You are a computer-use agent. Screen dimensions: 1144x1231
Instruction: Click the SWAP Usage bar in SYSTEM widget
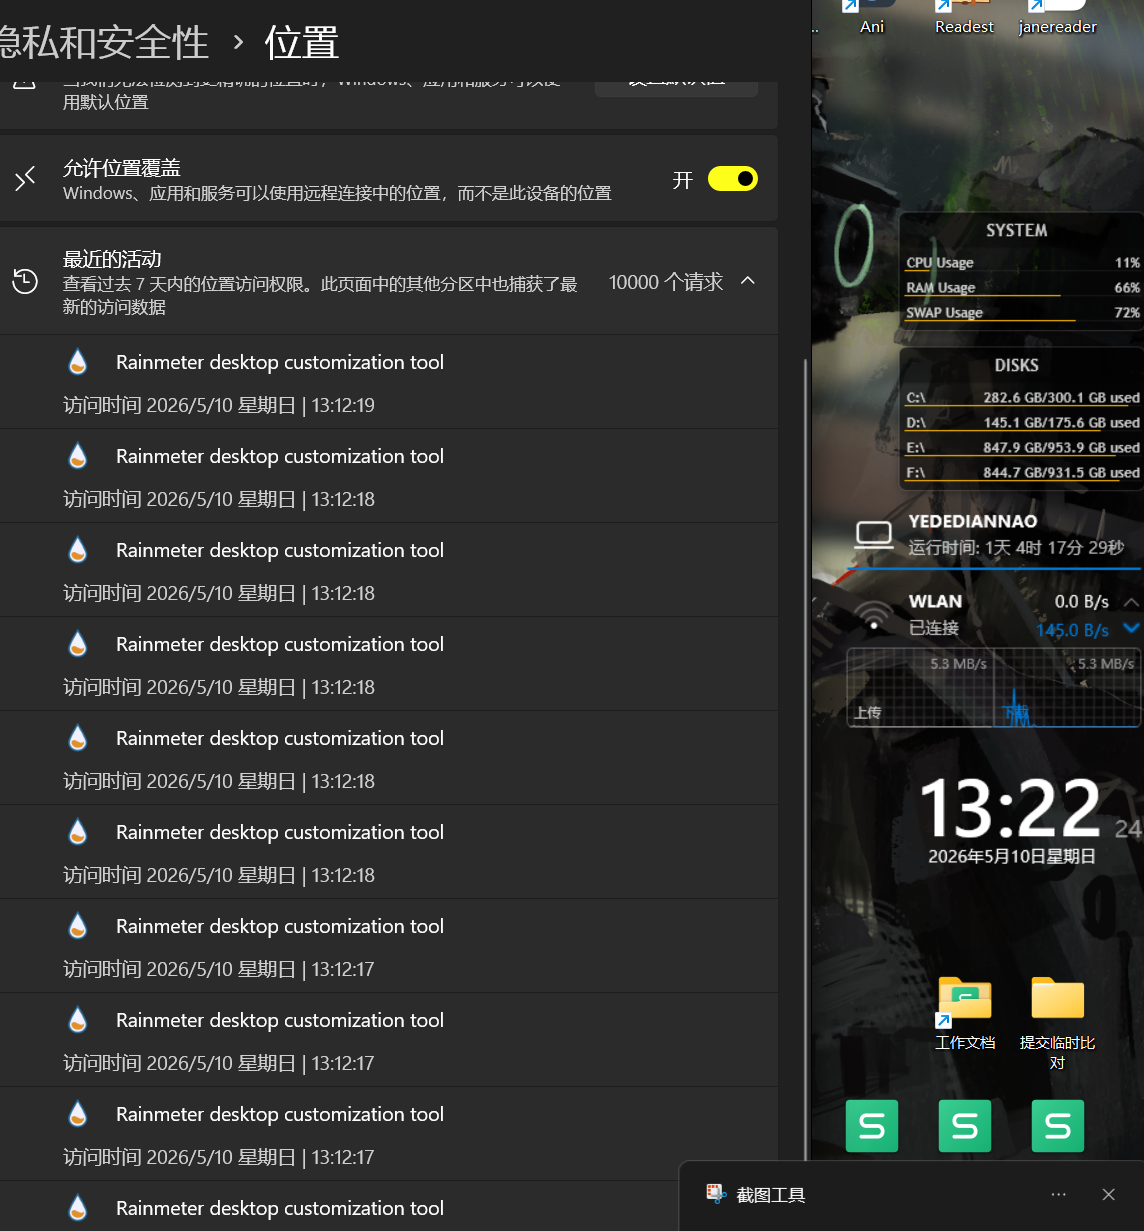click(1022, 313)
